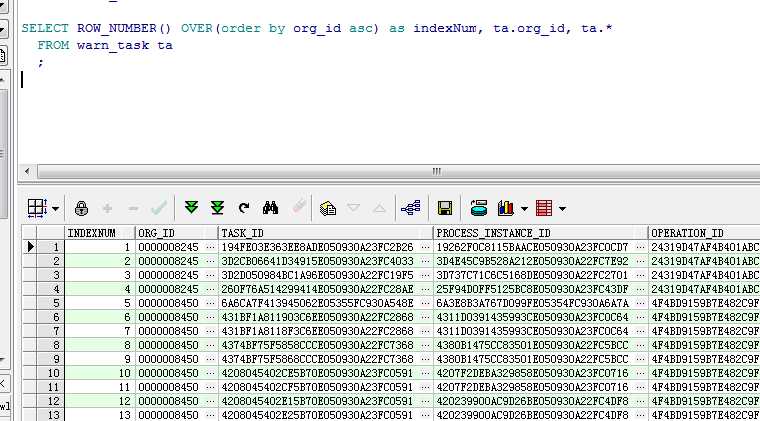Image resolution: width=760 pixels, height=421 pixels.
Task: Sort by the INDEXNUM column header
Action: (99, 233)
